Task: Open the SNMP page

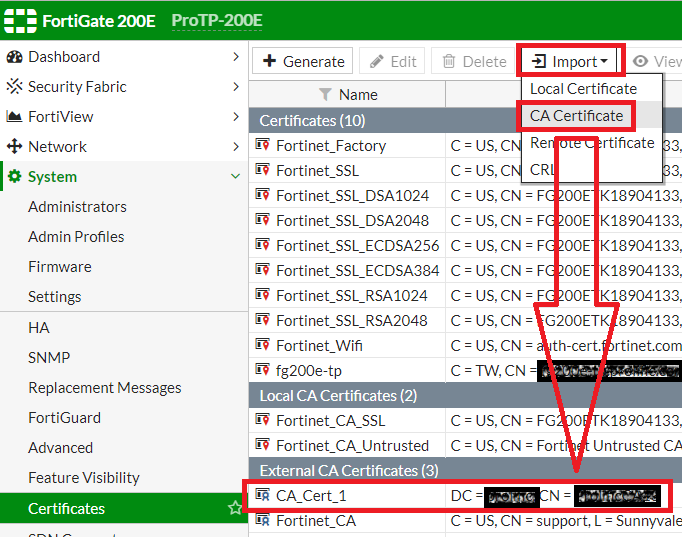Action: coord(49,357)
